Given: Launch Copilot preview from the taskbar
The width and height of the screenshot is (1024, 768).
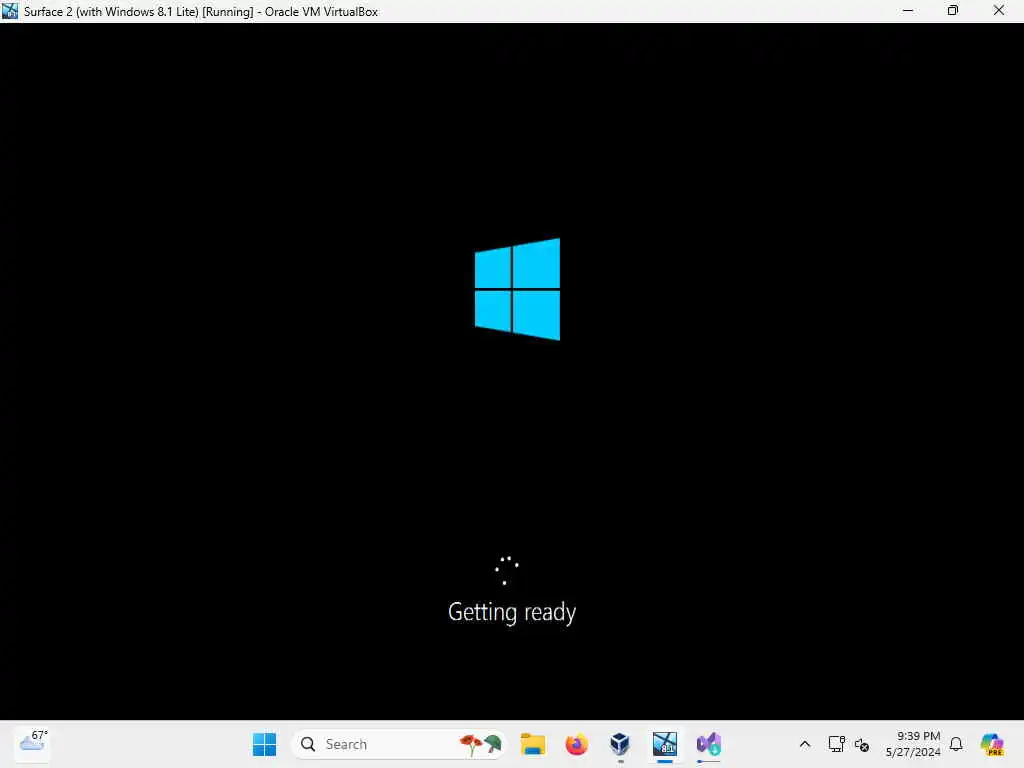Looking at the screenshot, I should 992,744.
